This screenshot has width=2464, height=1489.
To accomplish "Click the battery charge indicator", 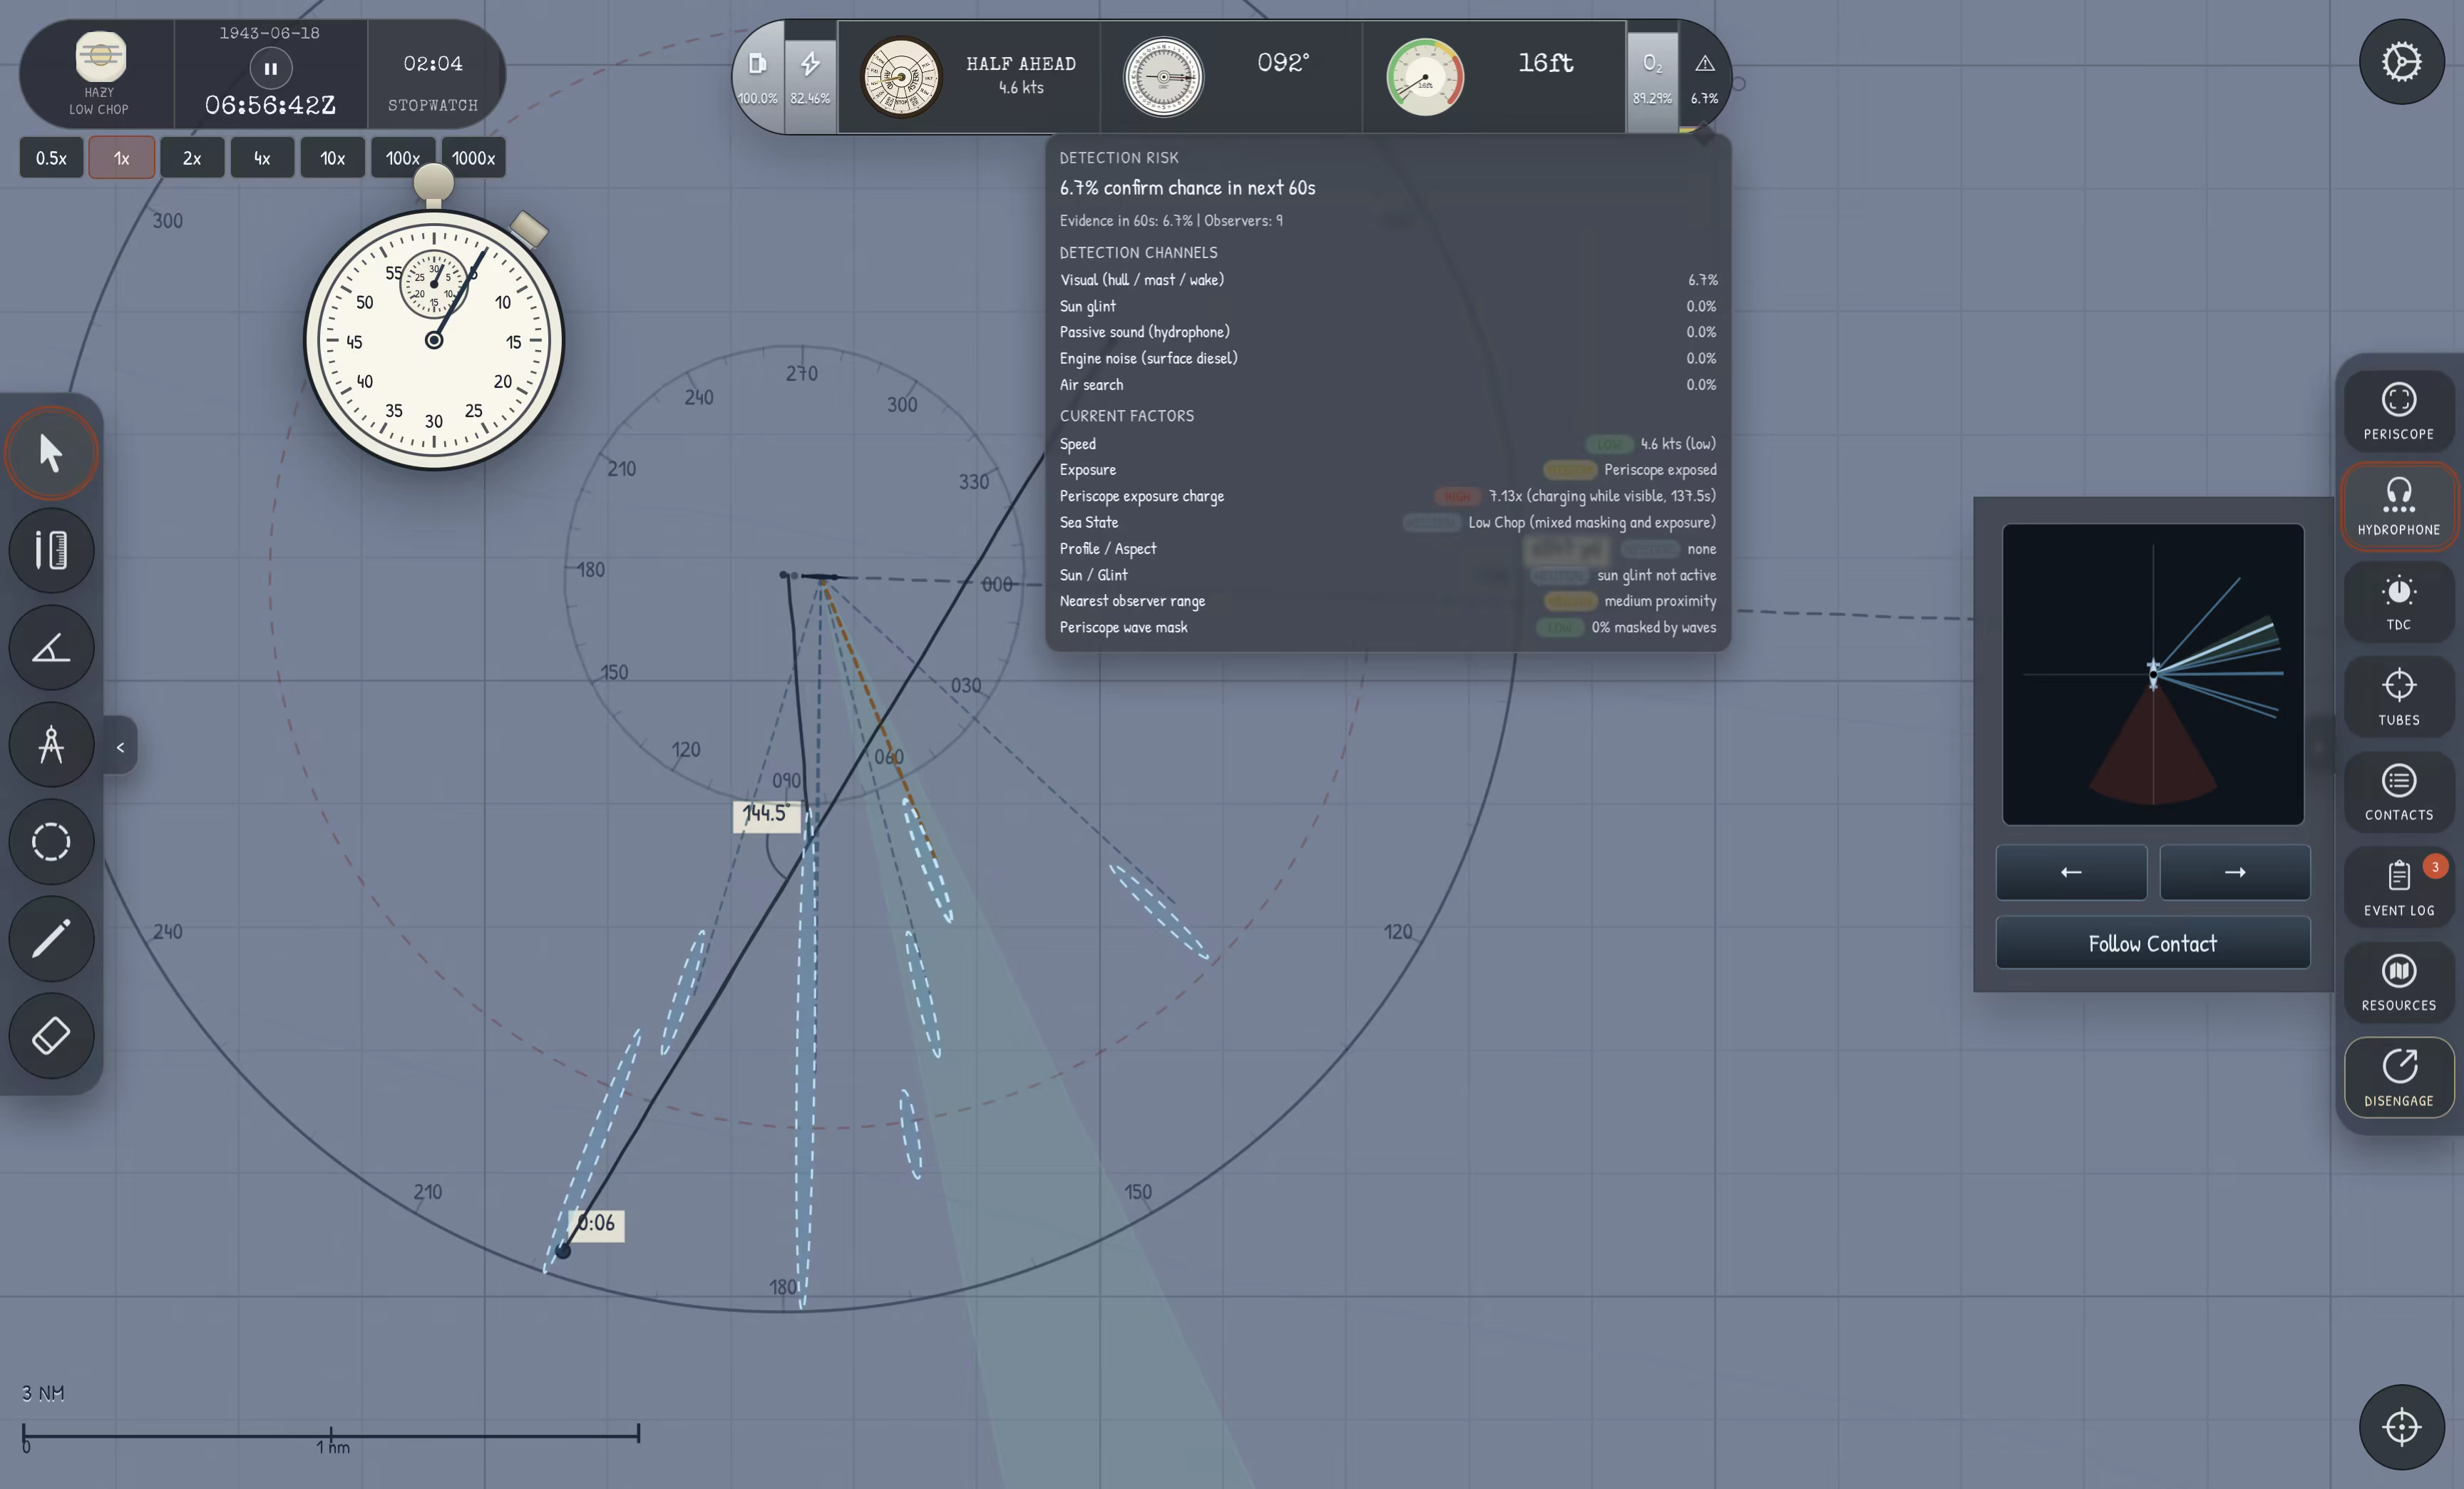I will tap(810, 77).
